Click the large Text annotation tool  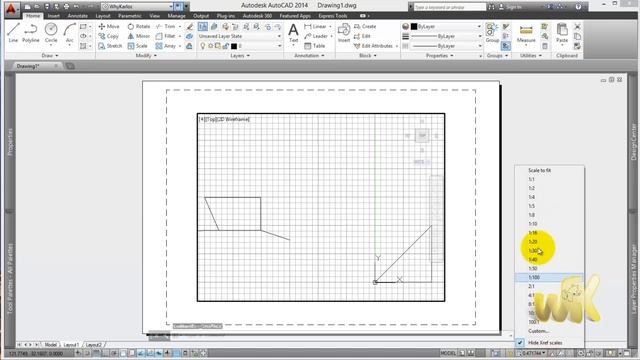(293, 33)
